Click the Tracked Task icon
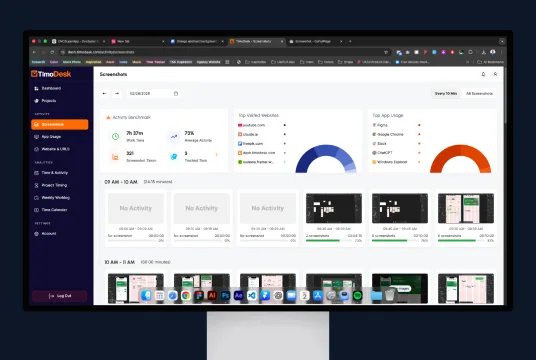Image resolution: width=536 pixels, height=360 pixels. click(x=174, y=157)
